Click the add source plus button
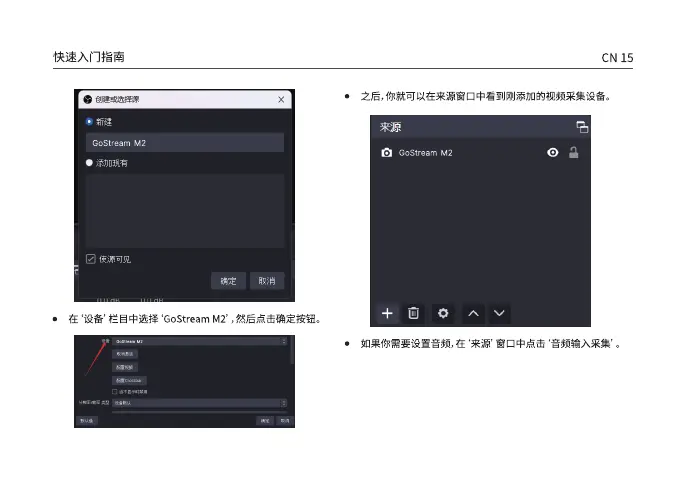The width and height of the screenshot is (686, 488). (x=388, y=313)
